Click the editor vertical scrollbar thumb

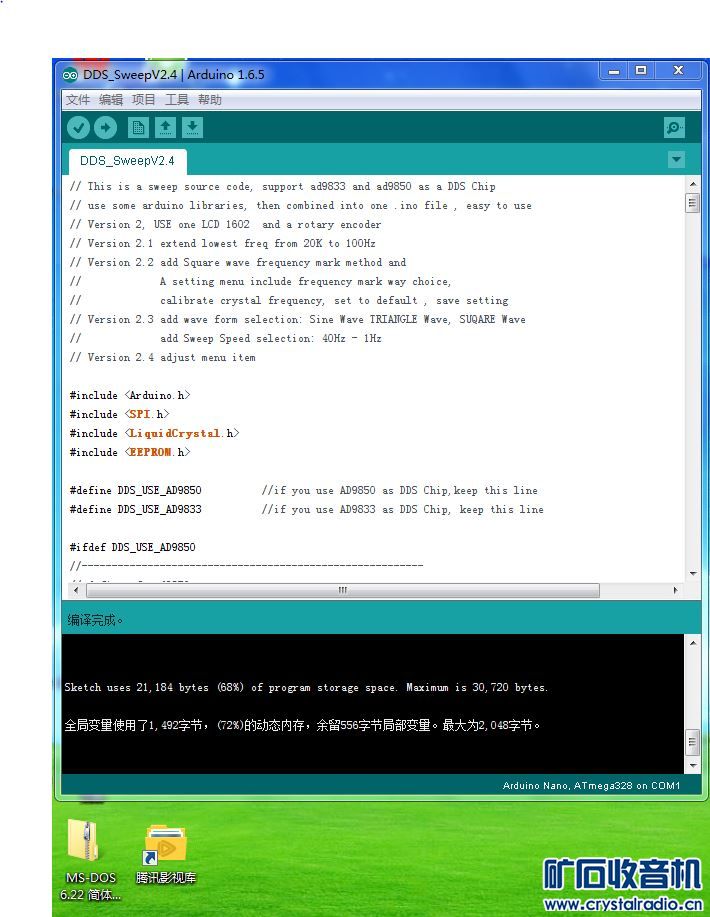[692, 203]
